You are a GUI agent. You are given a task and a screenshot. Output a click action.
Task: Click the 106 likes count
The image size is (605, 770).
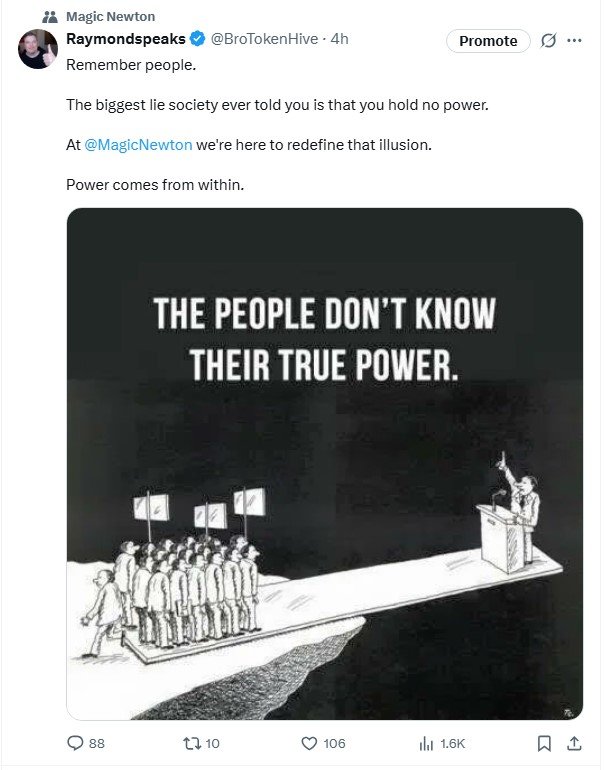(334, 743)
